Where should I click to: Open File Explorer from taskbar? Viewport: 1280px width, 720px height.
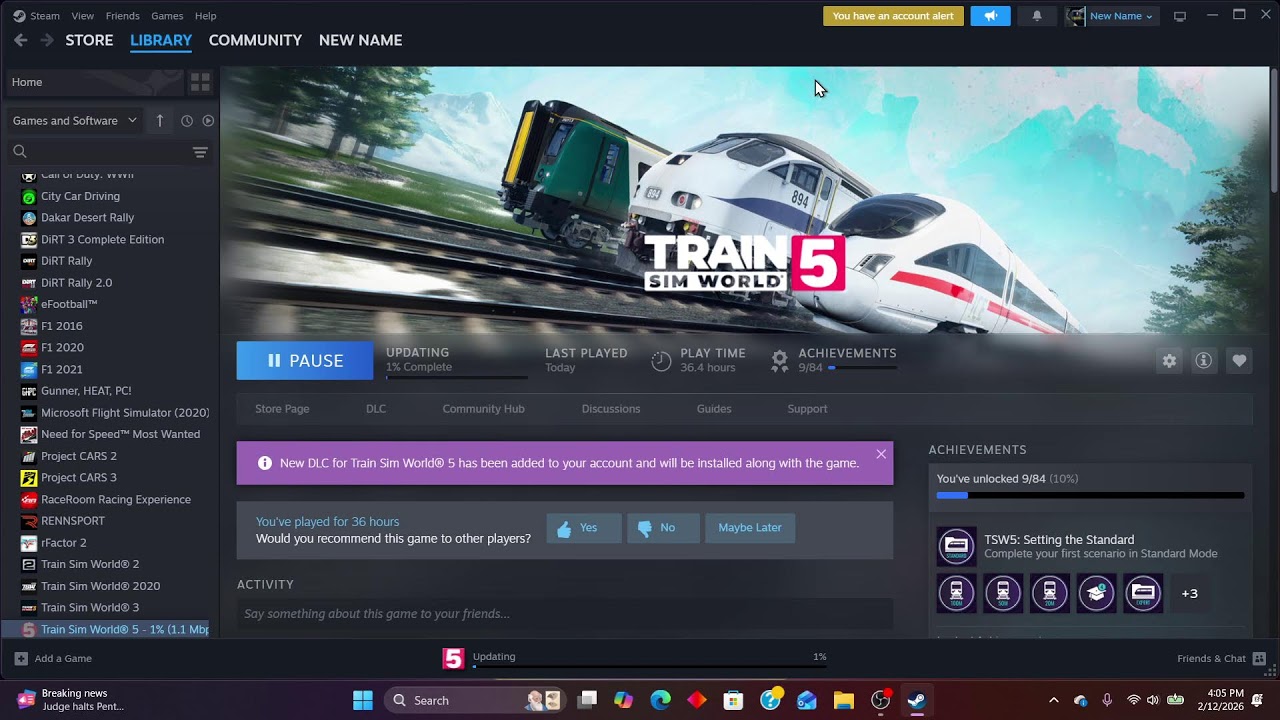[843, 700]
